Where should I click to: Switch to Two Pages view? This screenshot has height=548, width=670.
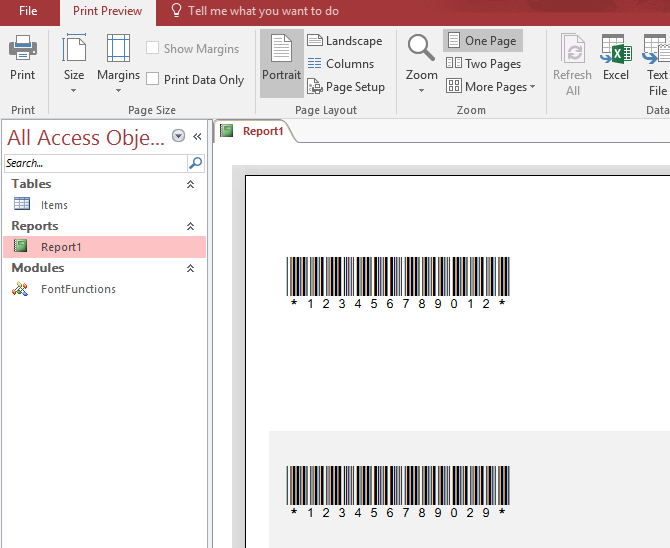coord(483,64)
